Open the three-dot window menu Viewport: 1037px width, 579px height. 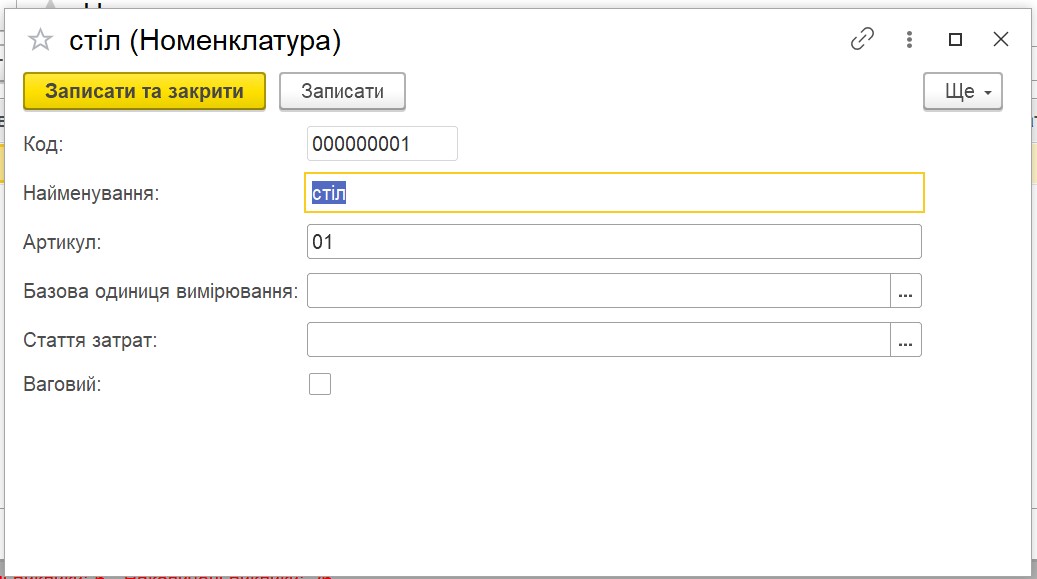(x=909, y=40)
